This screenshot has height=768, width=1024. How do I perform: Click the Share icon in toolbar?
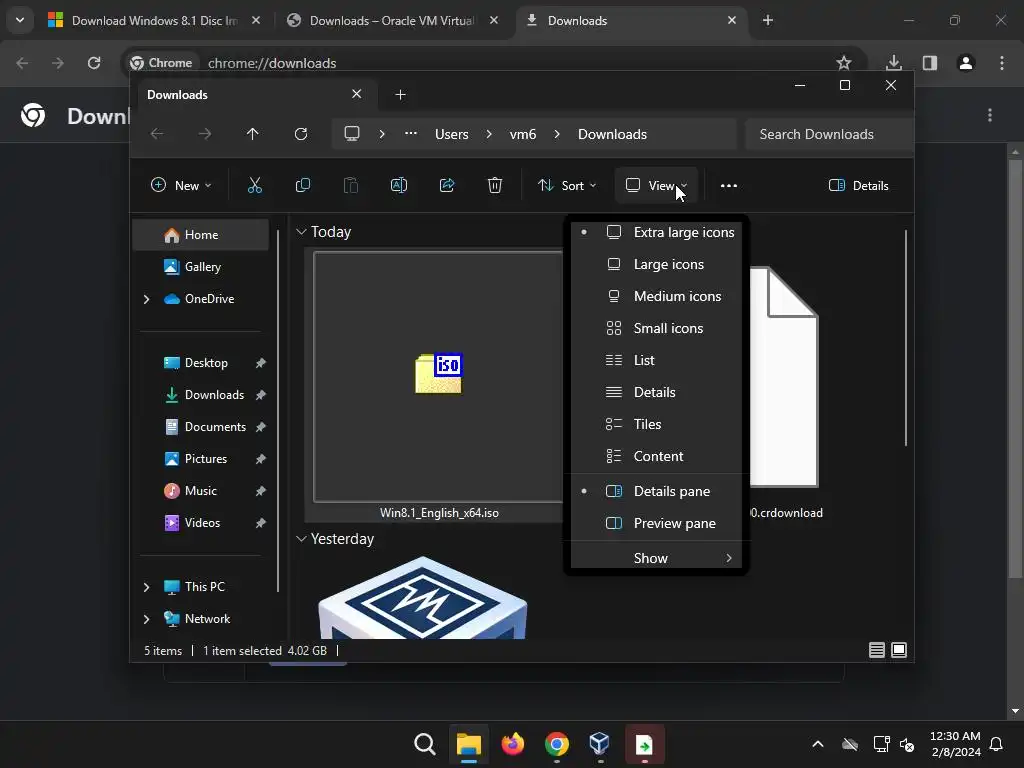click(x=447, y=185)
